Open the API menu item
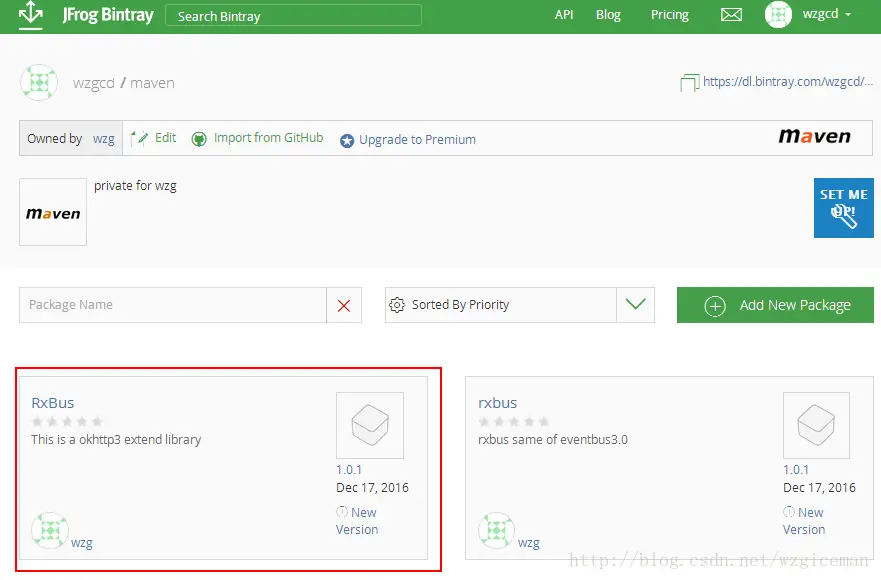The width and height of the screenshot is (881, 580). point(564,15)
